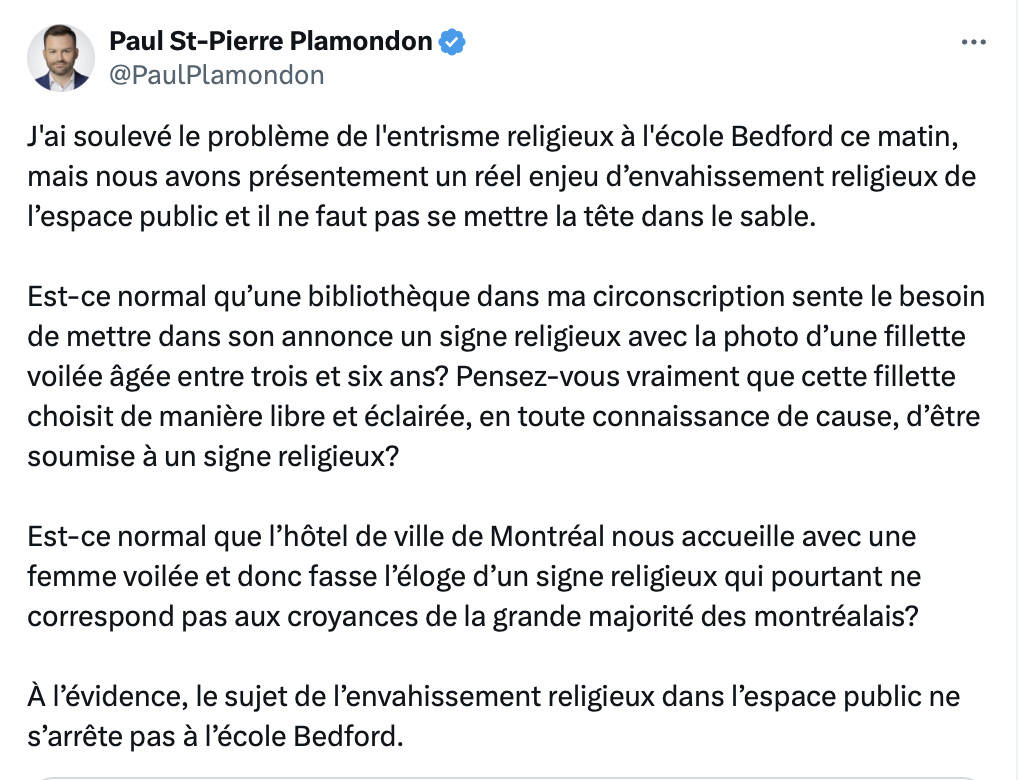Screen dimensions: 1022x780
Task: Click the tweet line starting "J'ai soulevé"
Action: coord(493,137)
